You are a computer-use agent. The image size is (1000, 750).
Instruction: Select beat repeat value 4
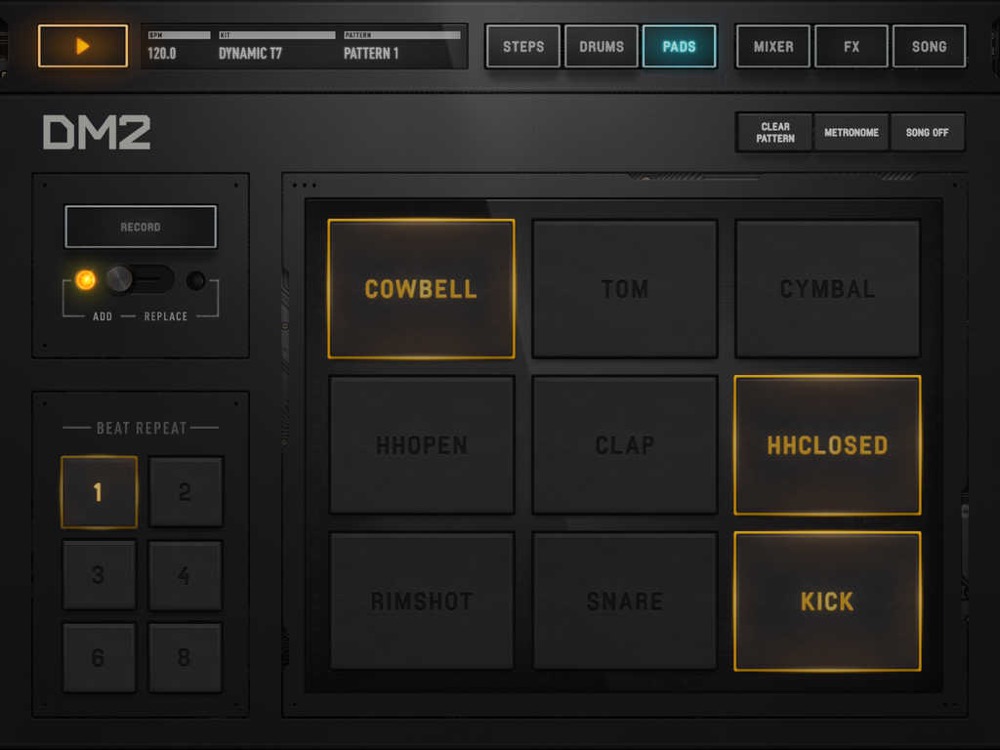coord(185,574)
